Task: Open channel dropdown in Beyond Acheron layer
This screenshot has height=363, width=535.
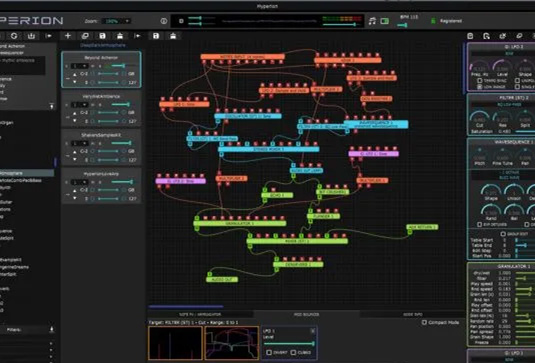Action: (79, 66)
